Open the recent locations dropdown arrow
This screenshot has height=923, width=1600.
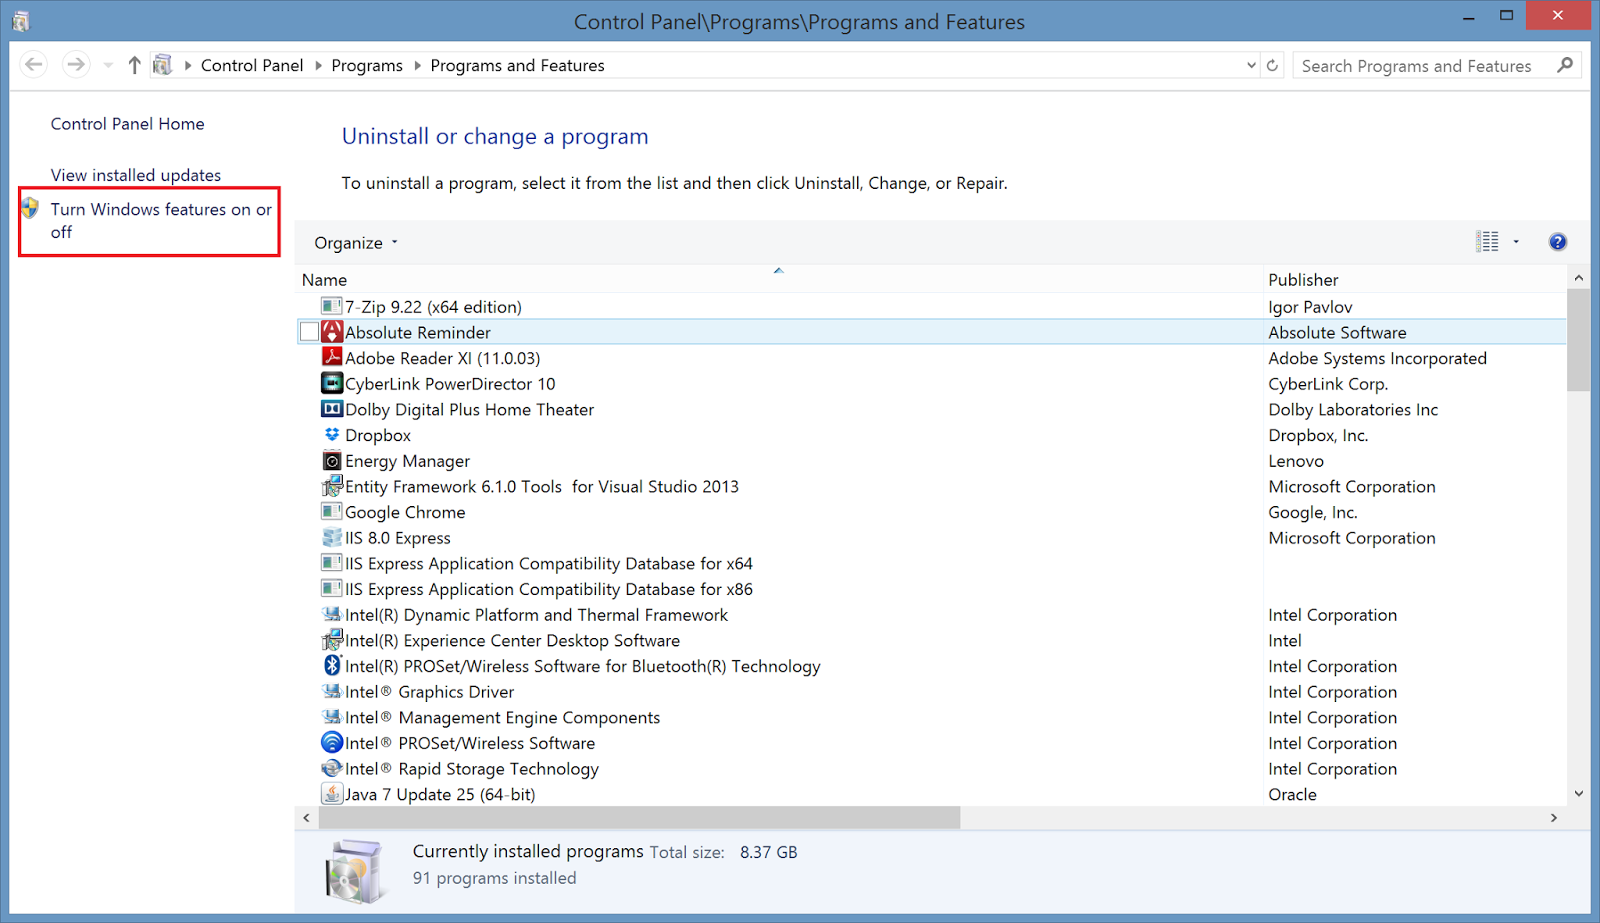coord(108,66)
